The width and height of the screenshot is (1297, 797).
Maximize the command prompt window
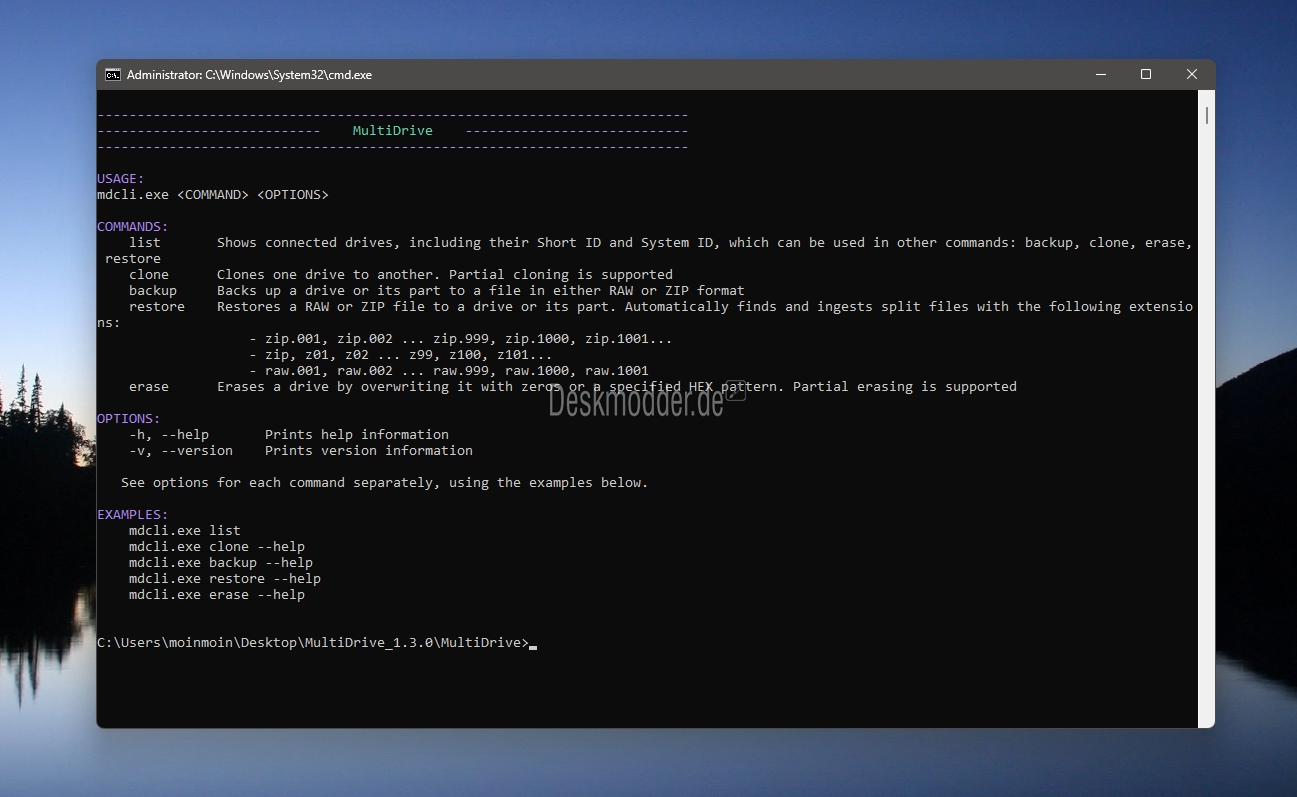point(1146,75)
